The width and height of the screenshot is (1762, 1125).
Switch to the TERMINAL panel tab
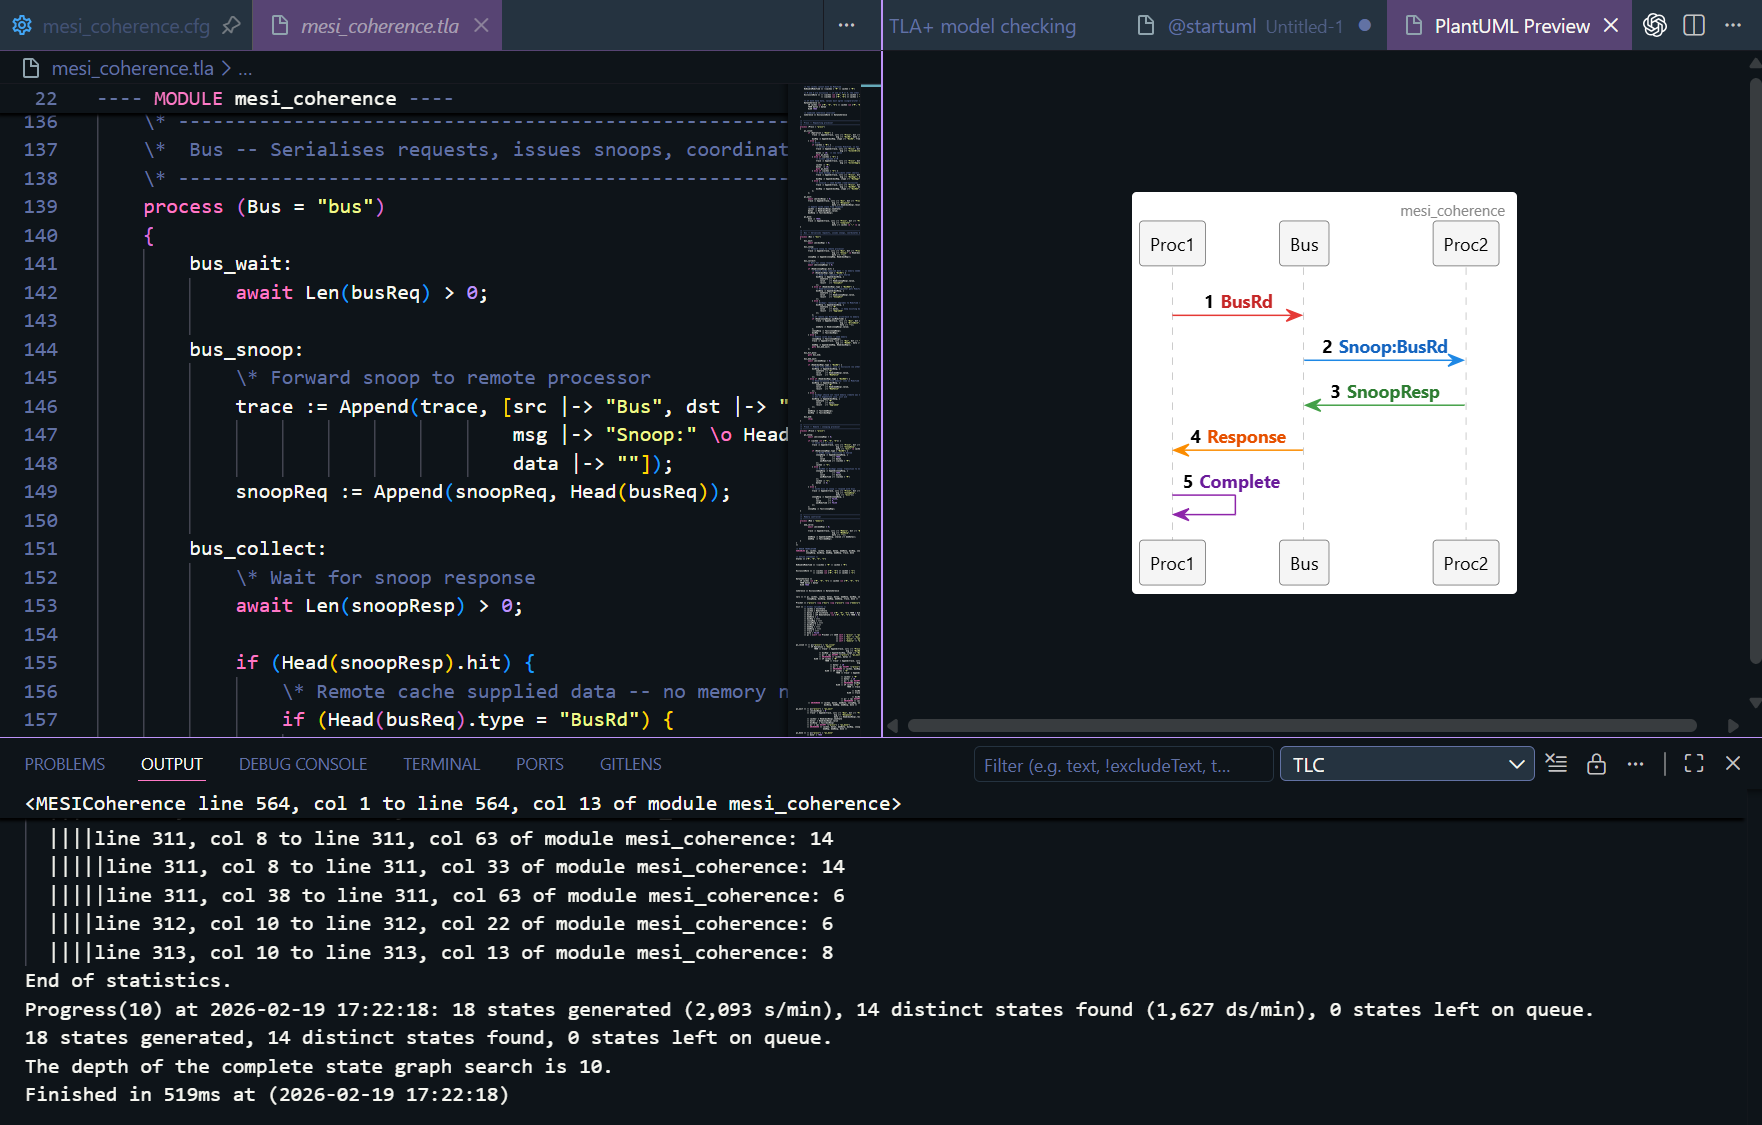[441, 765]
